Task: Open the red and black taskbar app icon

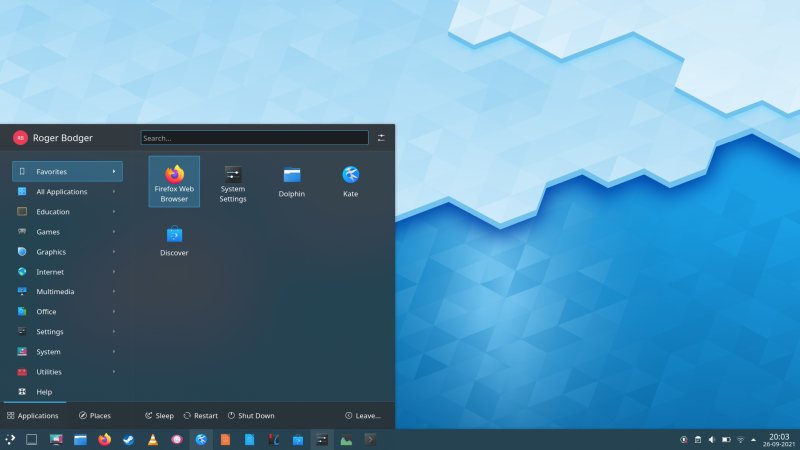Action: click(273, 439)
